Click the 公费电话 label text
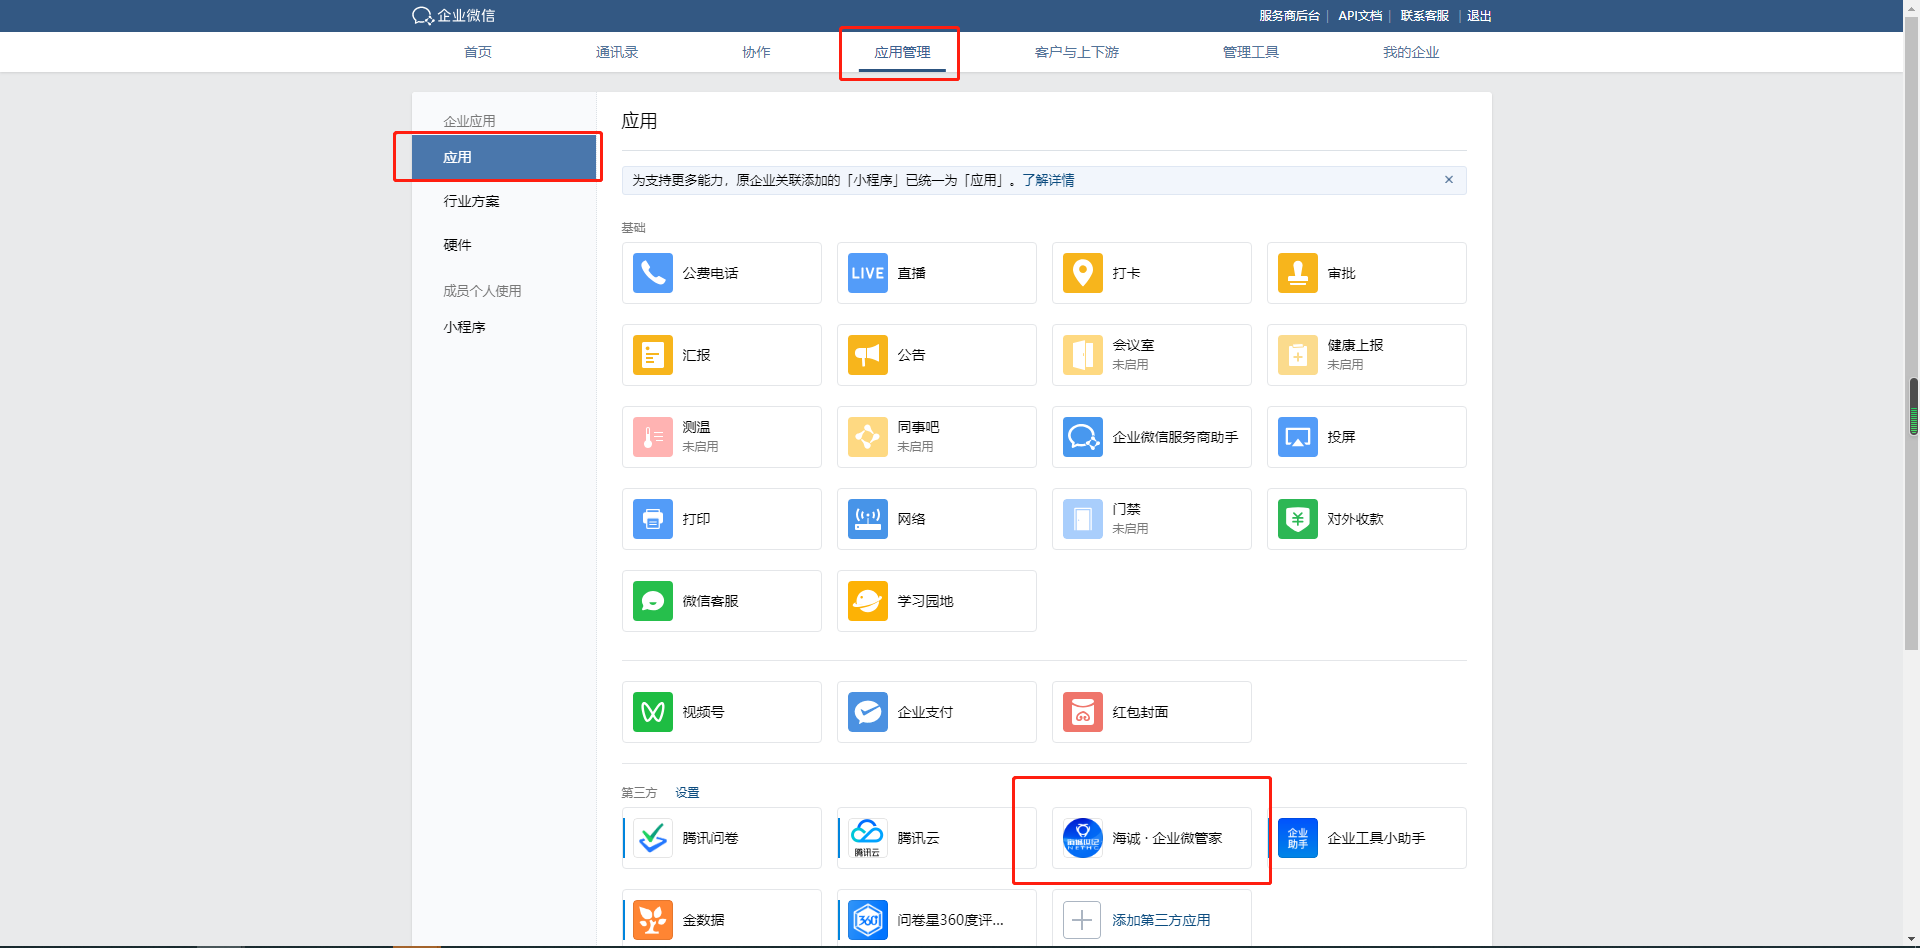This screenshot has width=1920, height=948. (710, 273)
